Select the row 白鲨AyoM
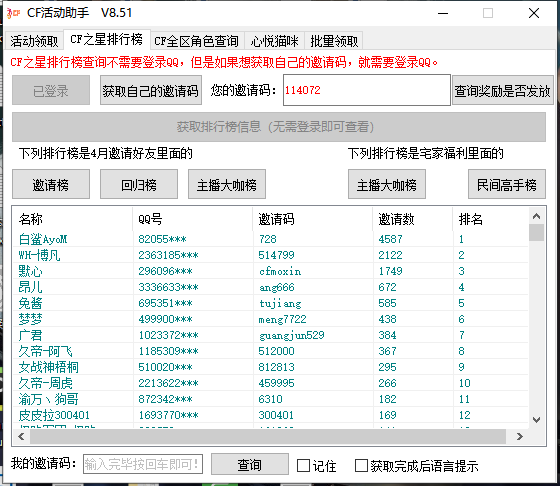Screen dimensions: 560x486 click(x=270, y=239)
